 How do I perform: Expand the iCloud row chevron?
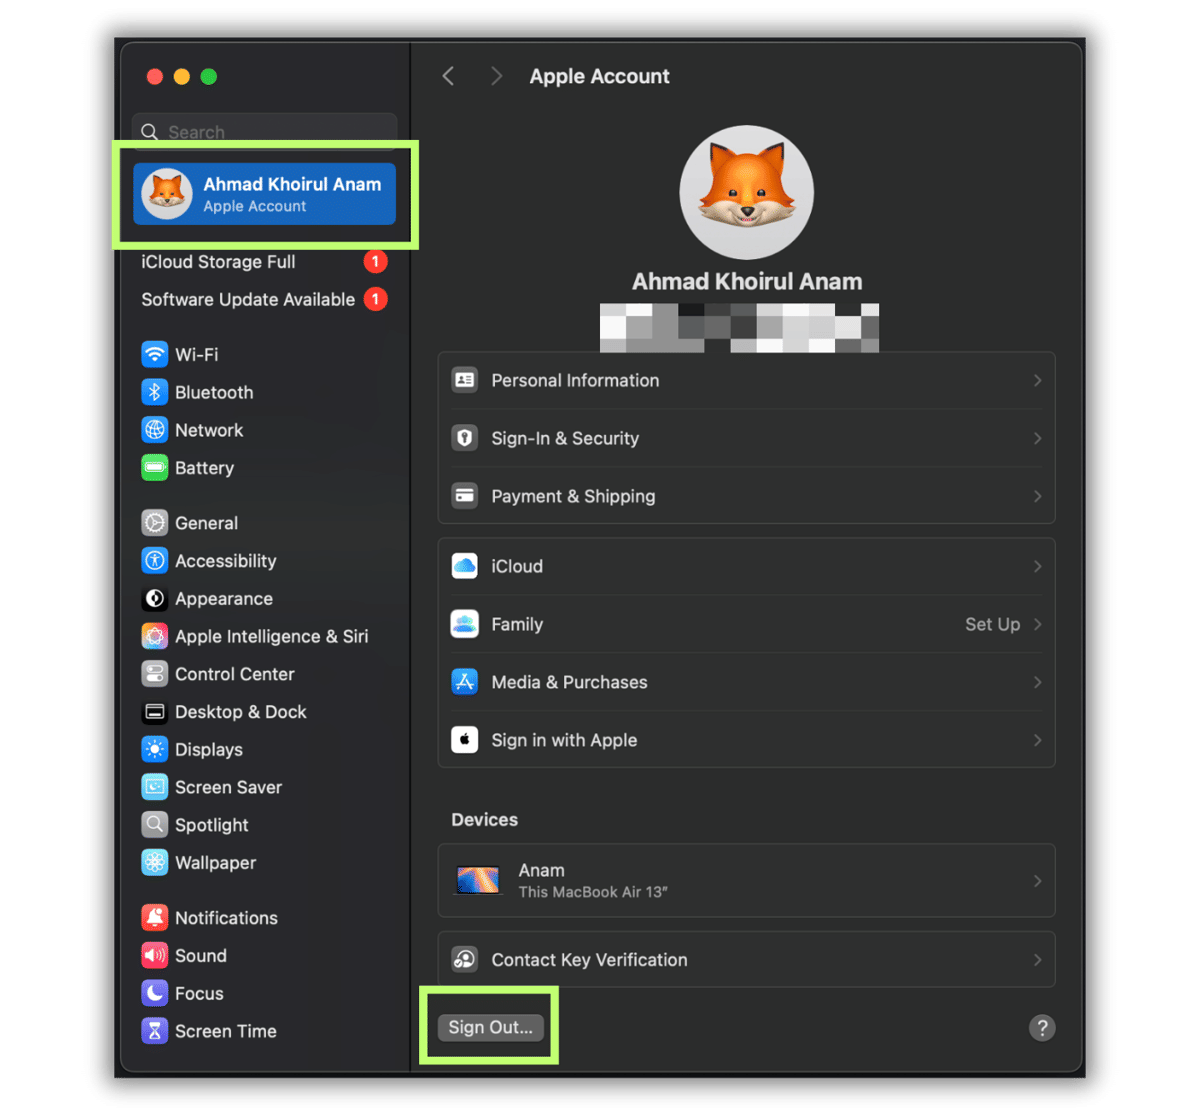1037,566
